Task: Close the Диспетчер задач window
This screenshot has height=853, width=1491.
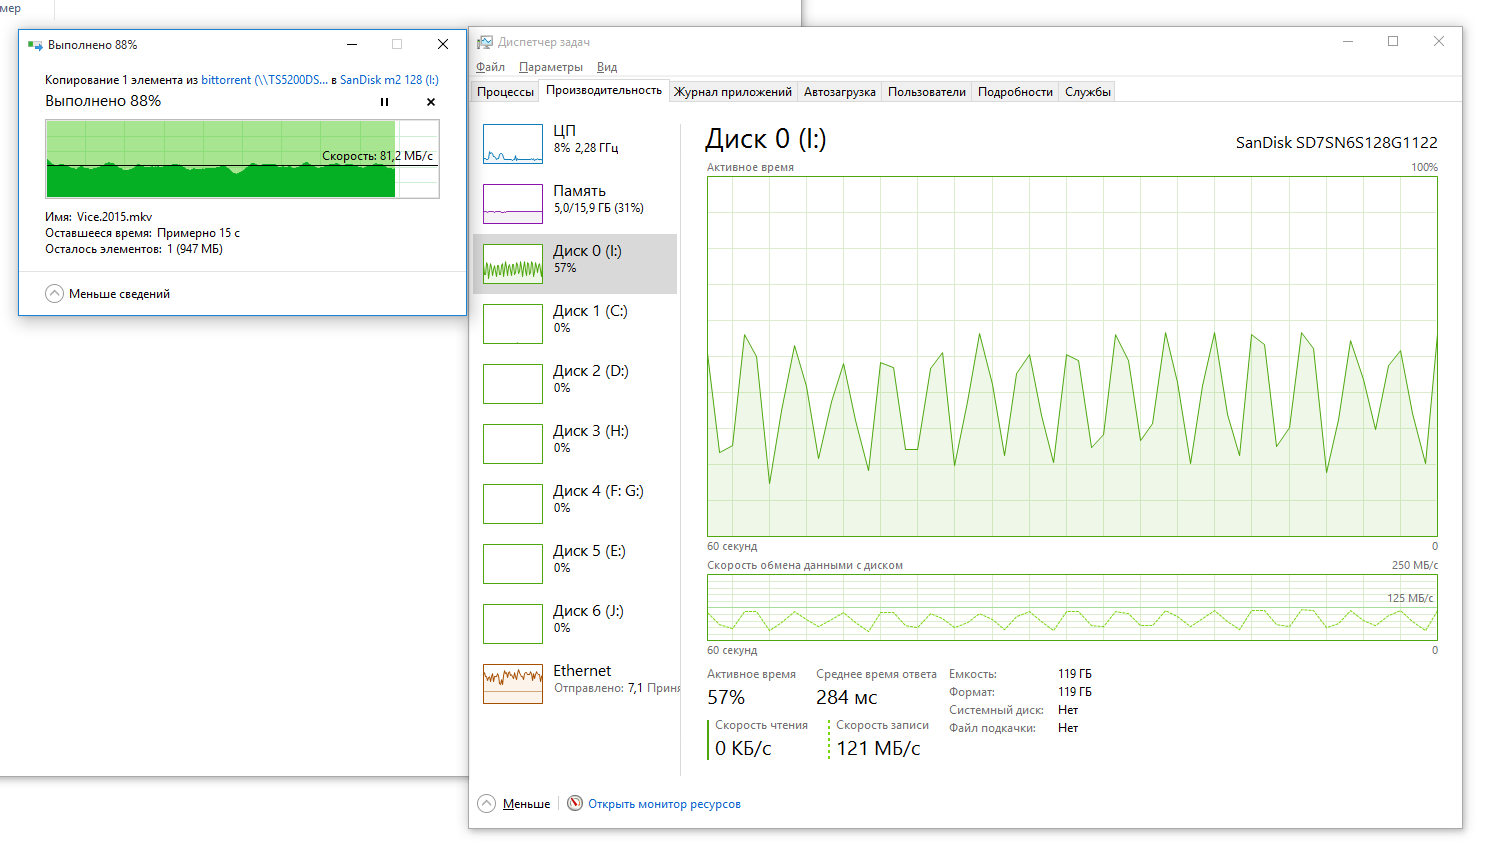Action: (1439, 42)
